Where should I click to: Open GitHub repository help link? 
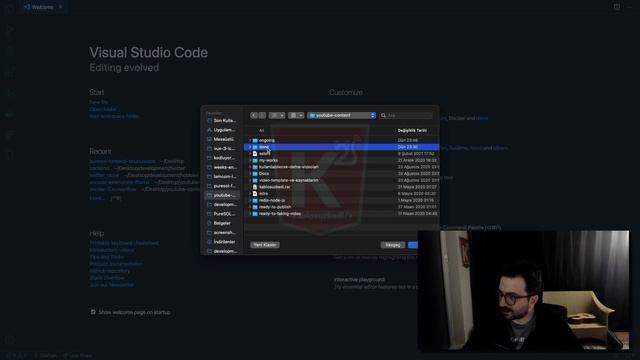point(109,271)
